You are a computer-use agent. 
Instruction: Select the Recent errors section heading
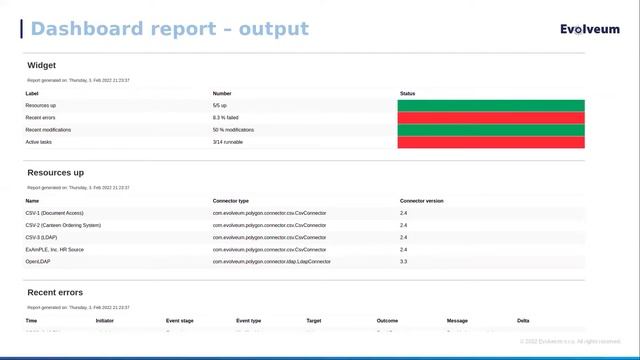[x=55, y=292]
